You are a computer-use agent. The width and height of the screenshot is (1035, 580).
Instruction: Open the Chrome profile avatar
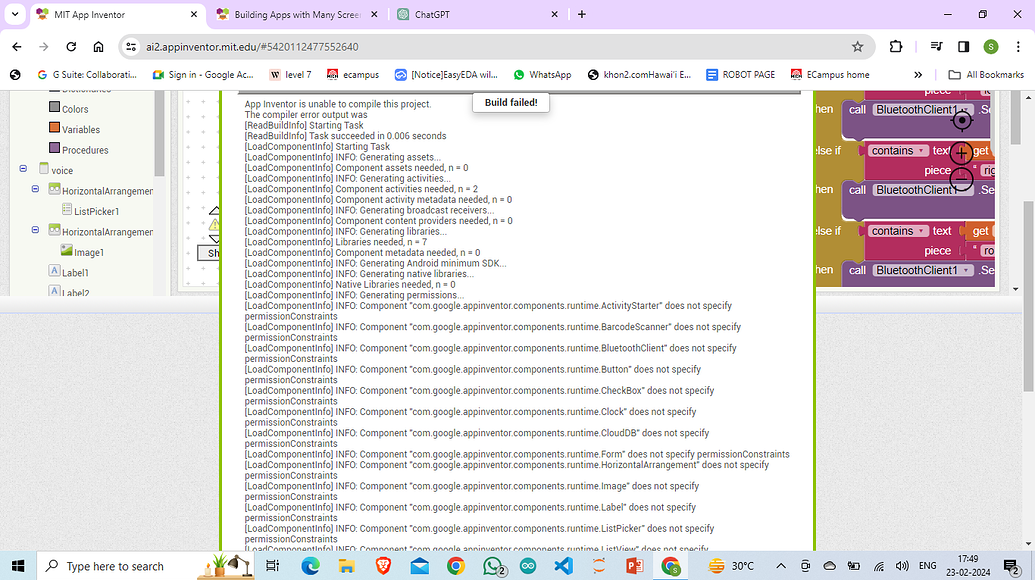pos(991,47)
